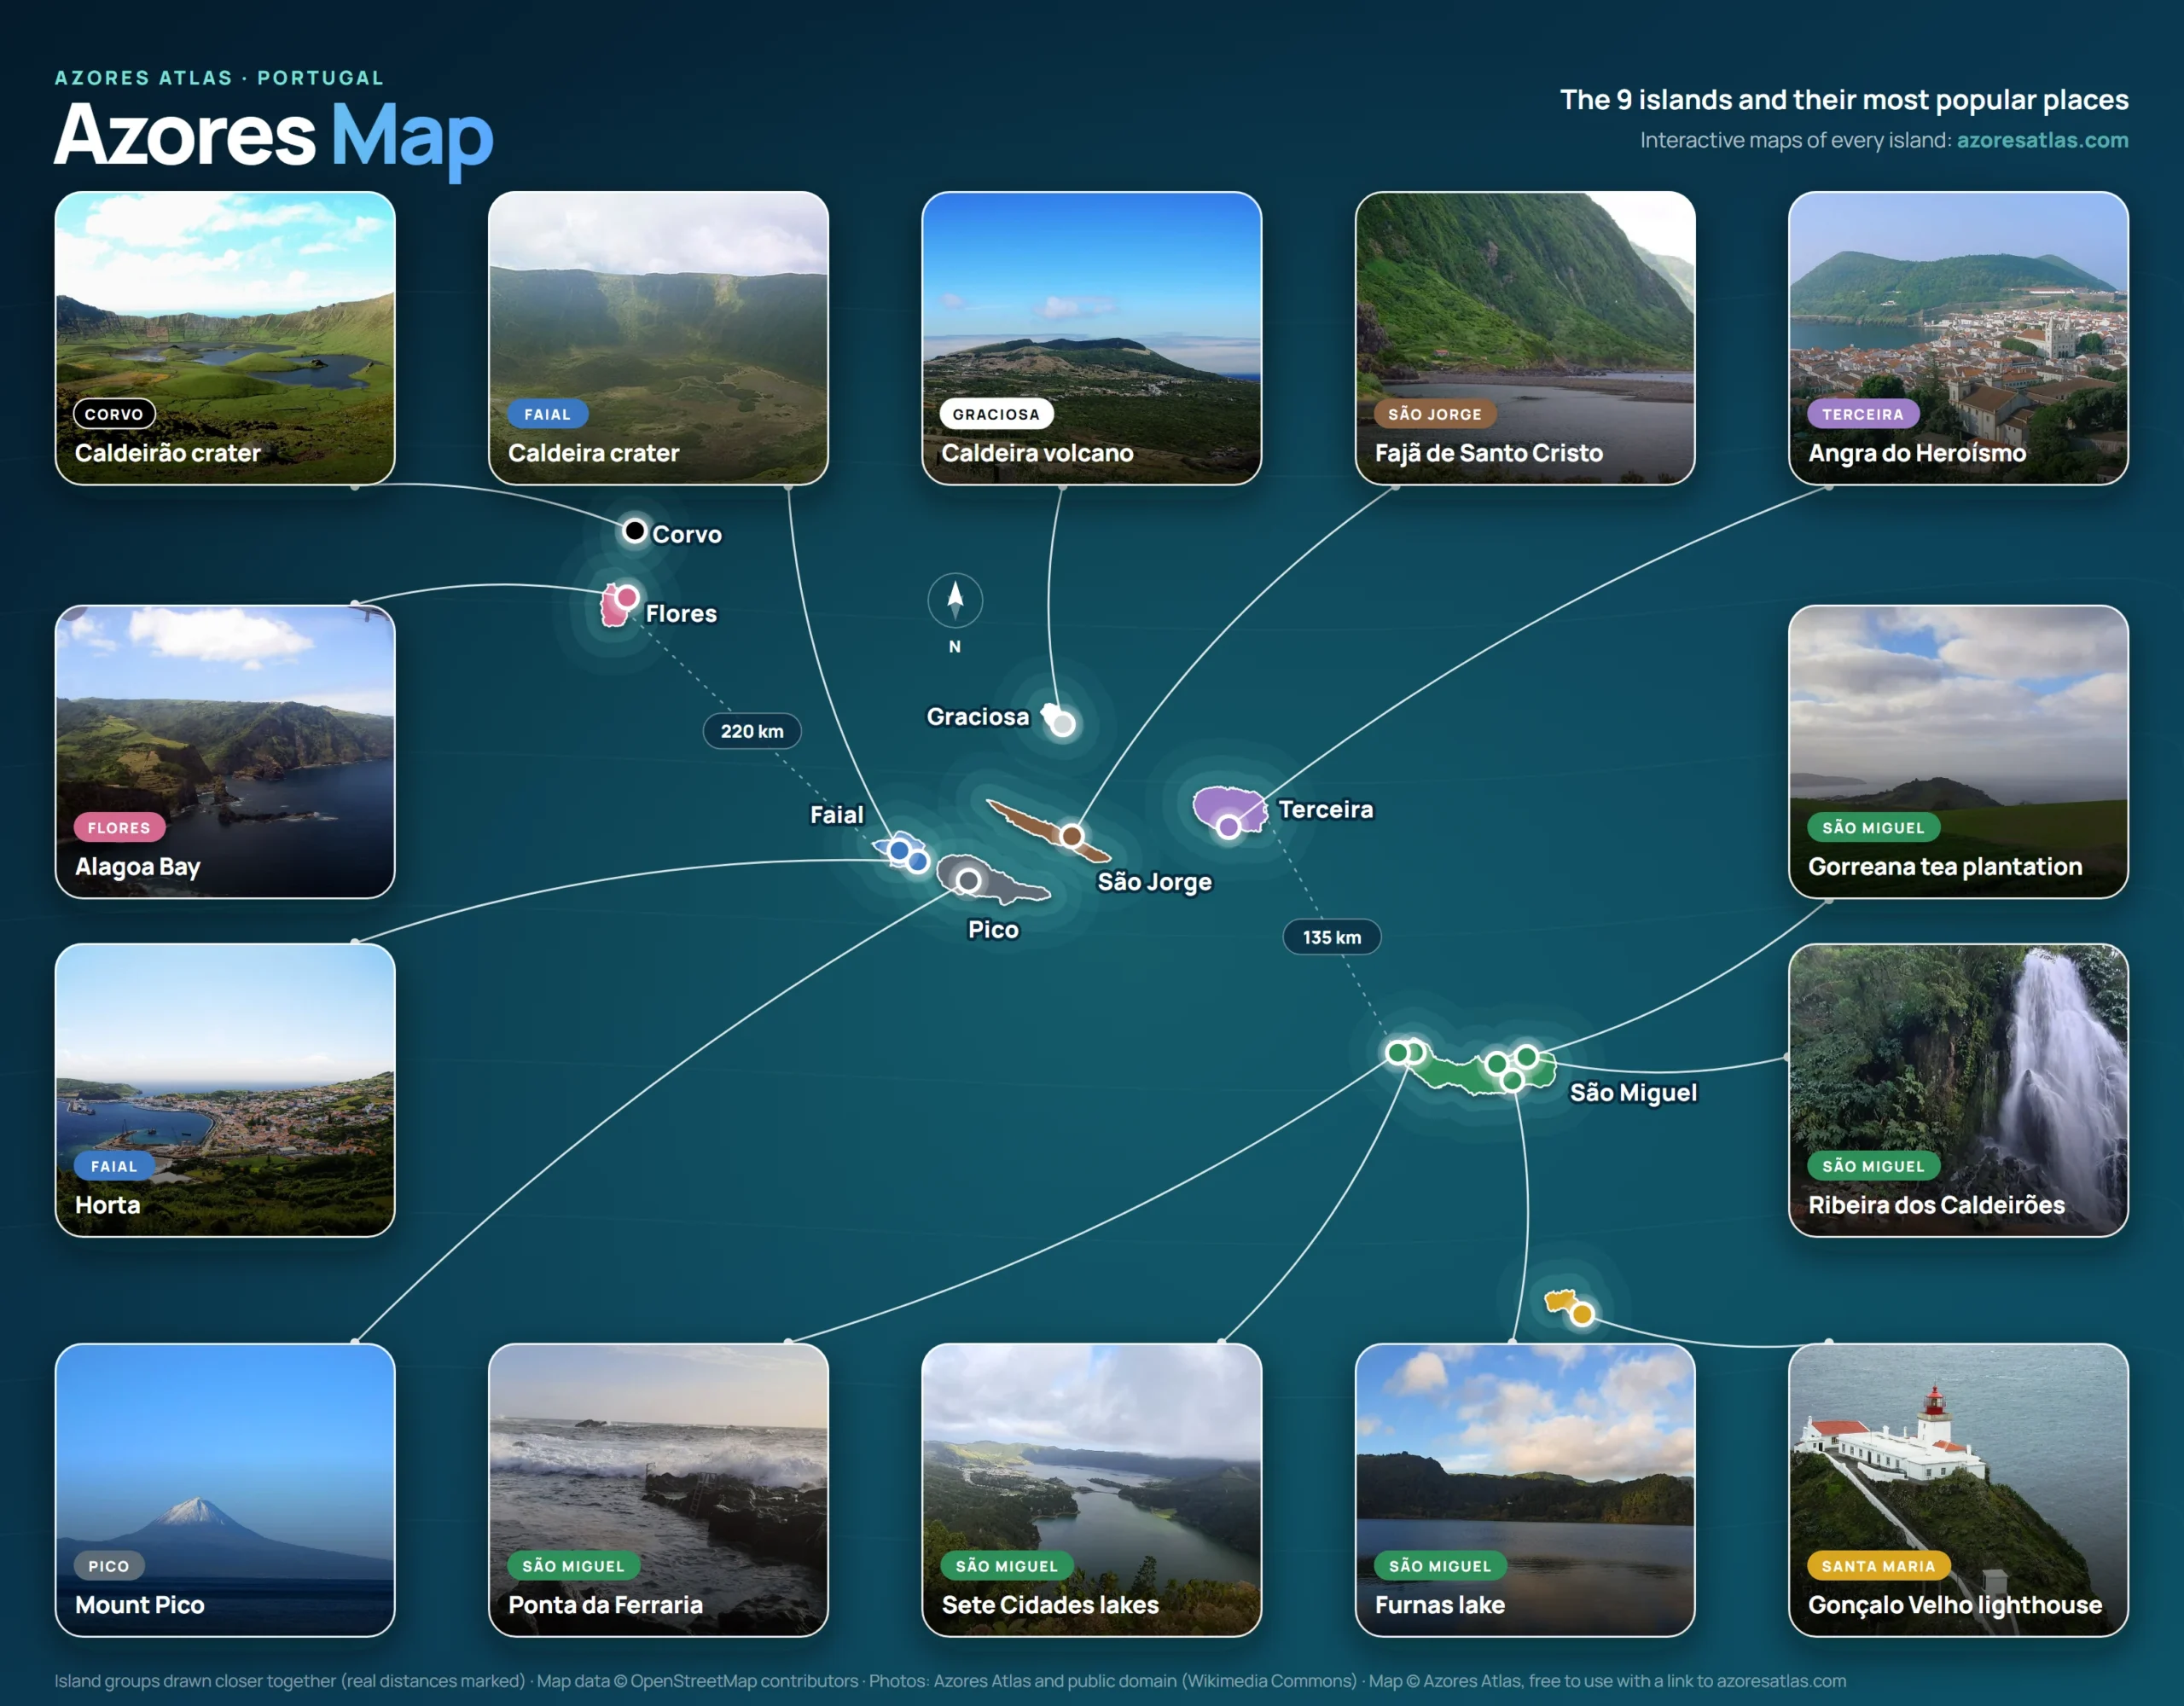
Task: Click the Terceira purple marker
Action: click(x=1229, y=826)
